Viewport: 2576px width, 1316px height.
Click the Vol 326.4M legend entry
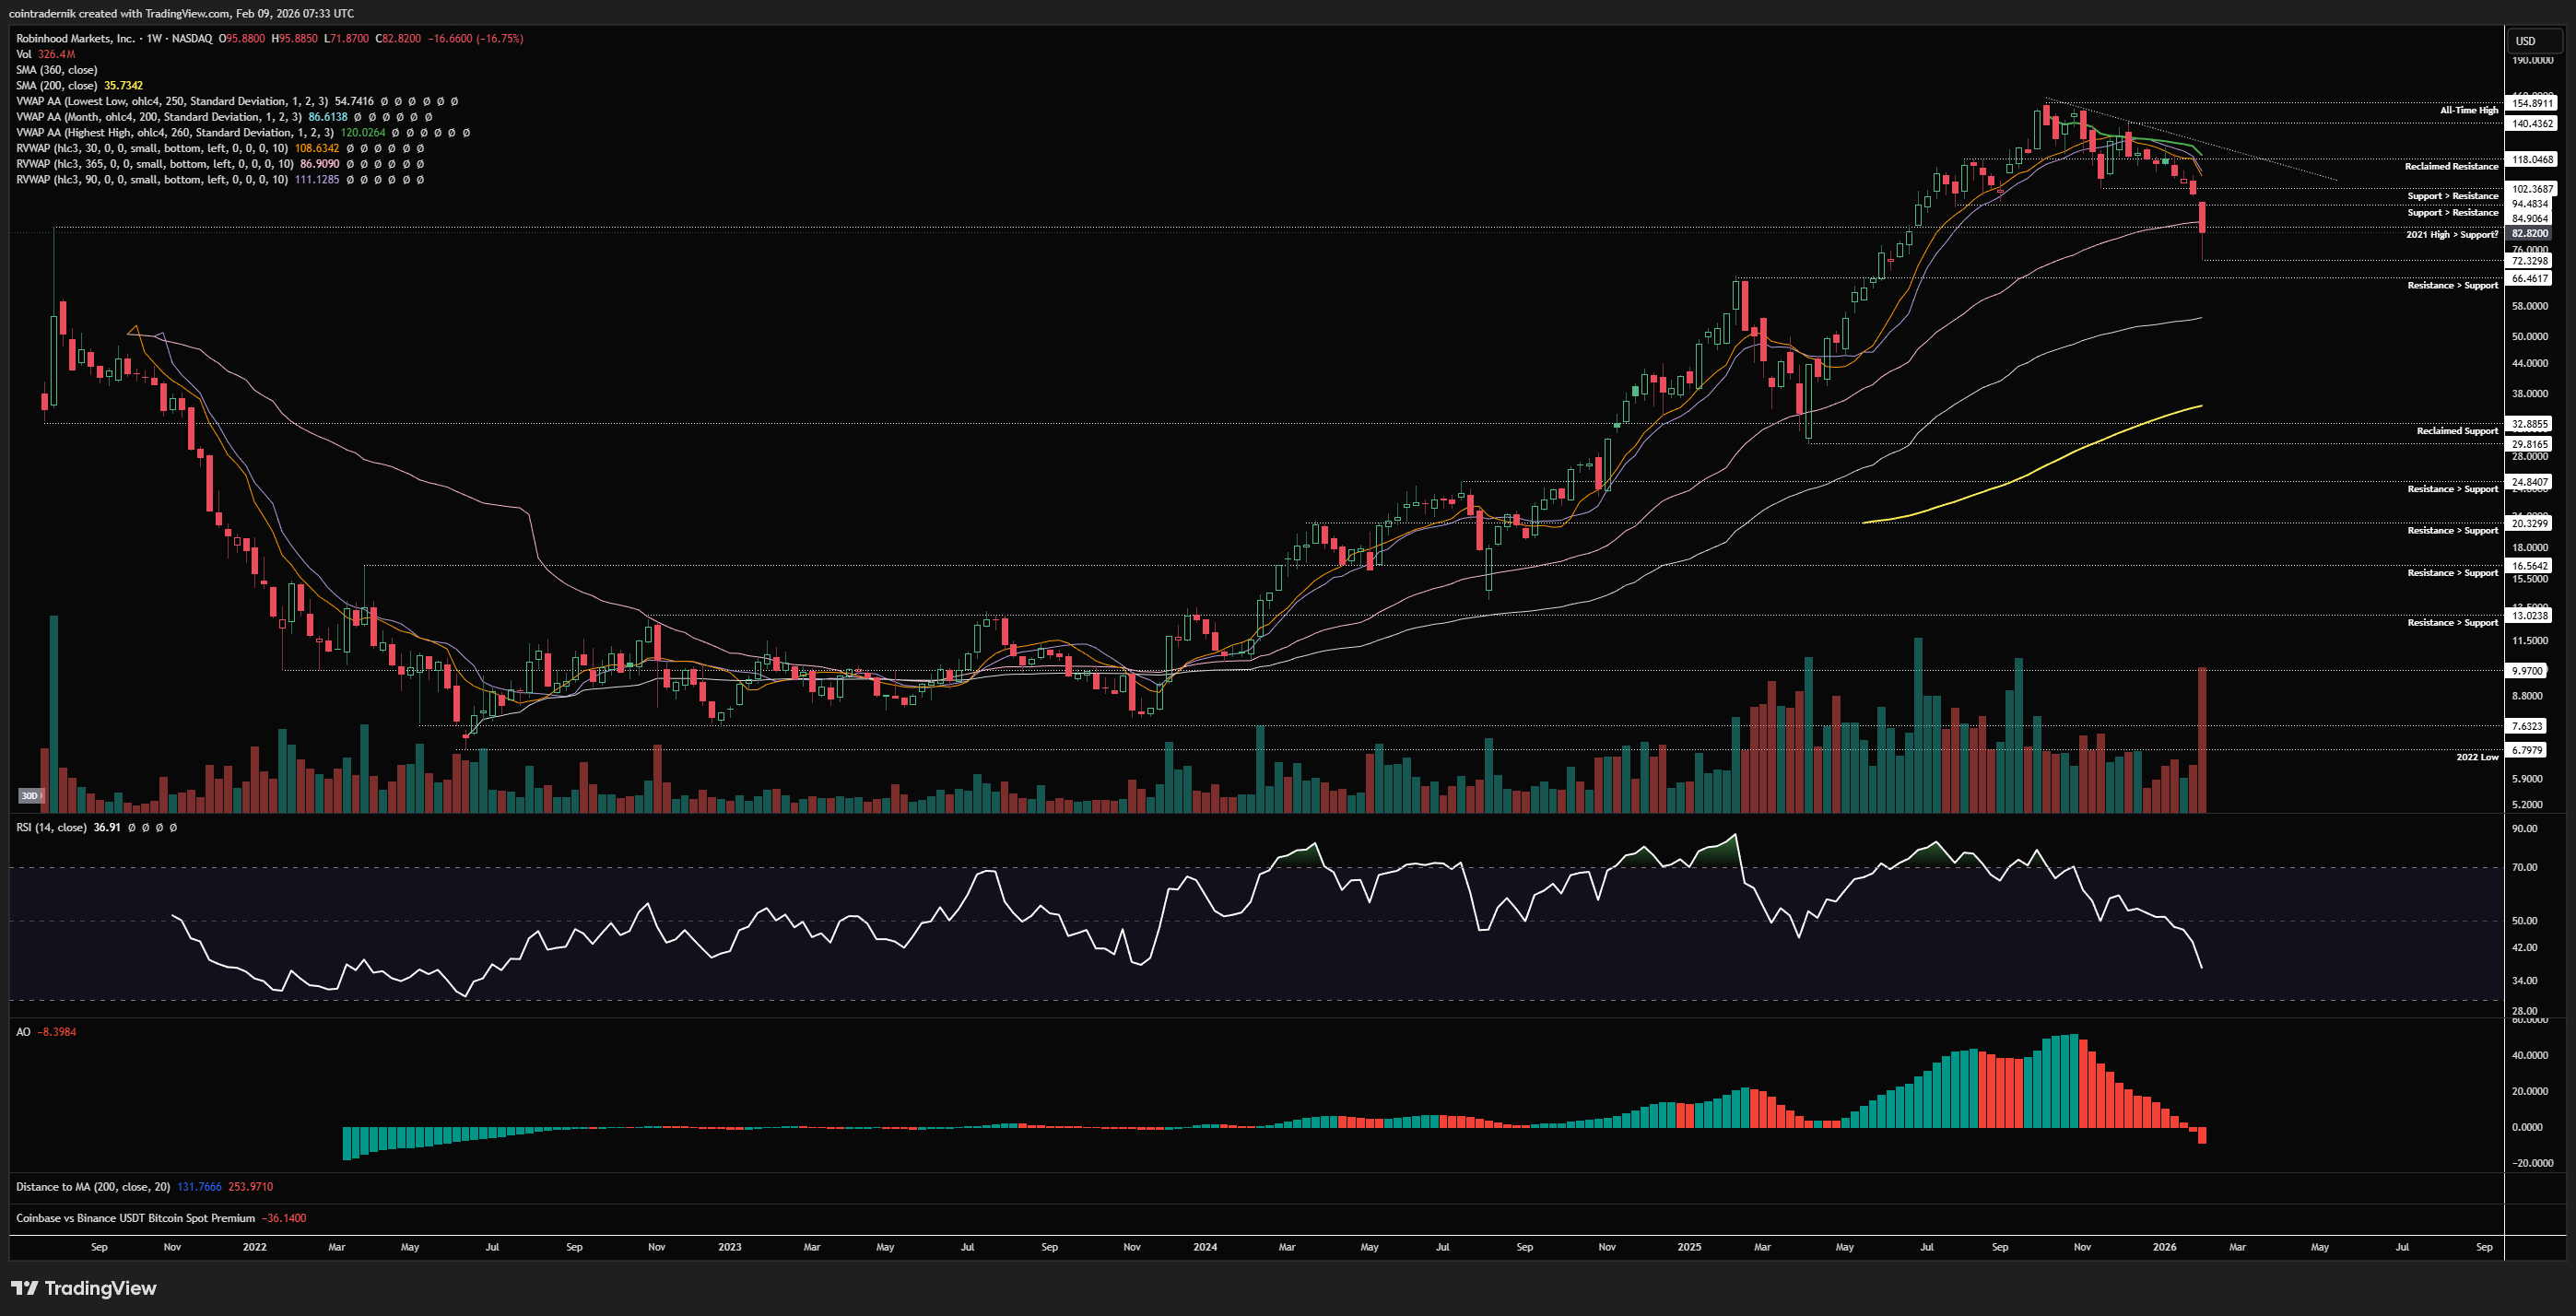45,54
